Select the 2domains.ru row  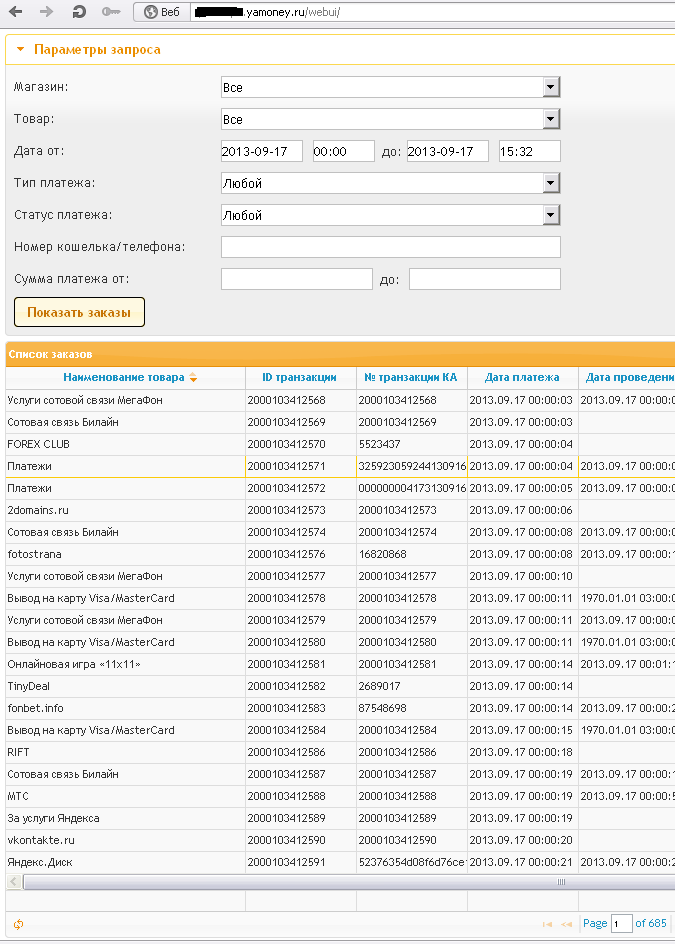(x=340, y=510)
